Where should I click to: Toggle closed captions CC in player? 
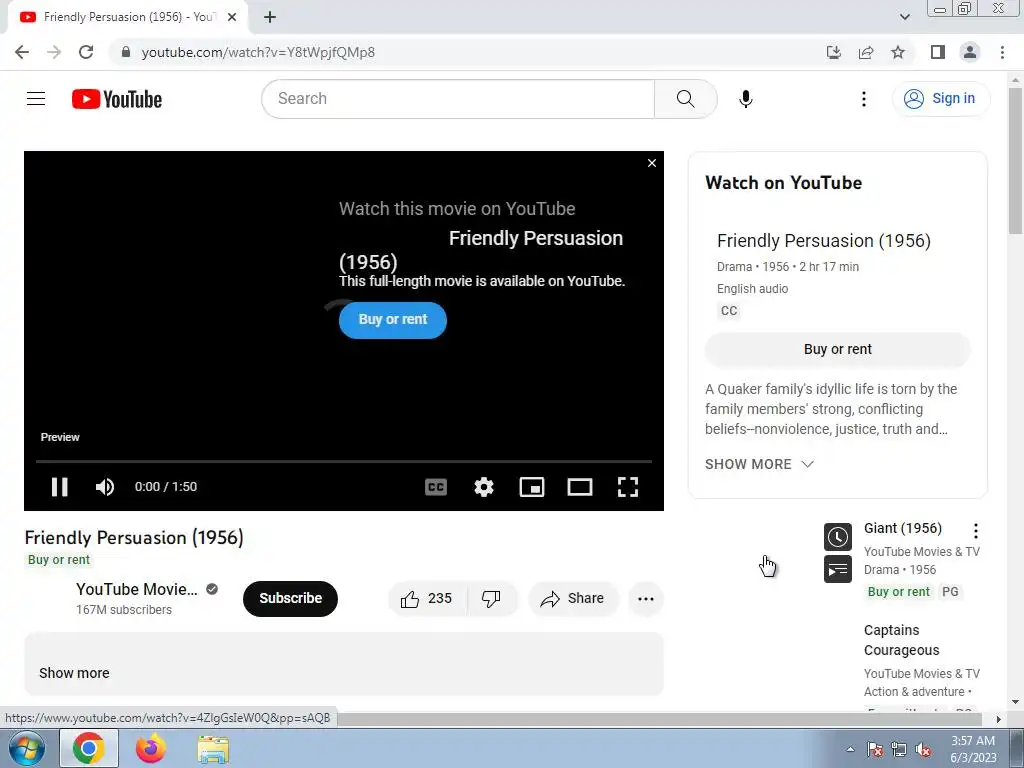(x=436, y=487)
